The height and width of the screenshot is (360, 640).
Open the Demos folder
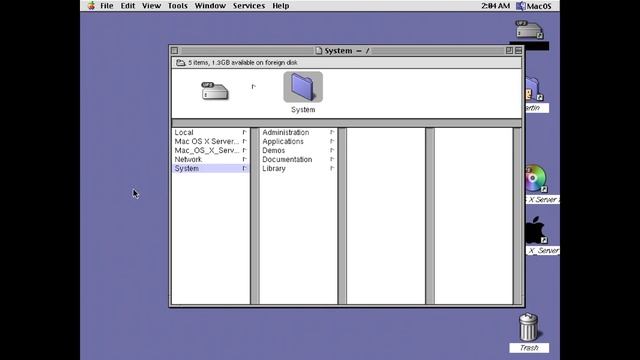298,150
